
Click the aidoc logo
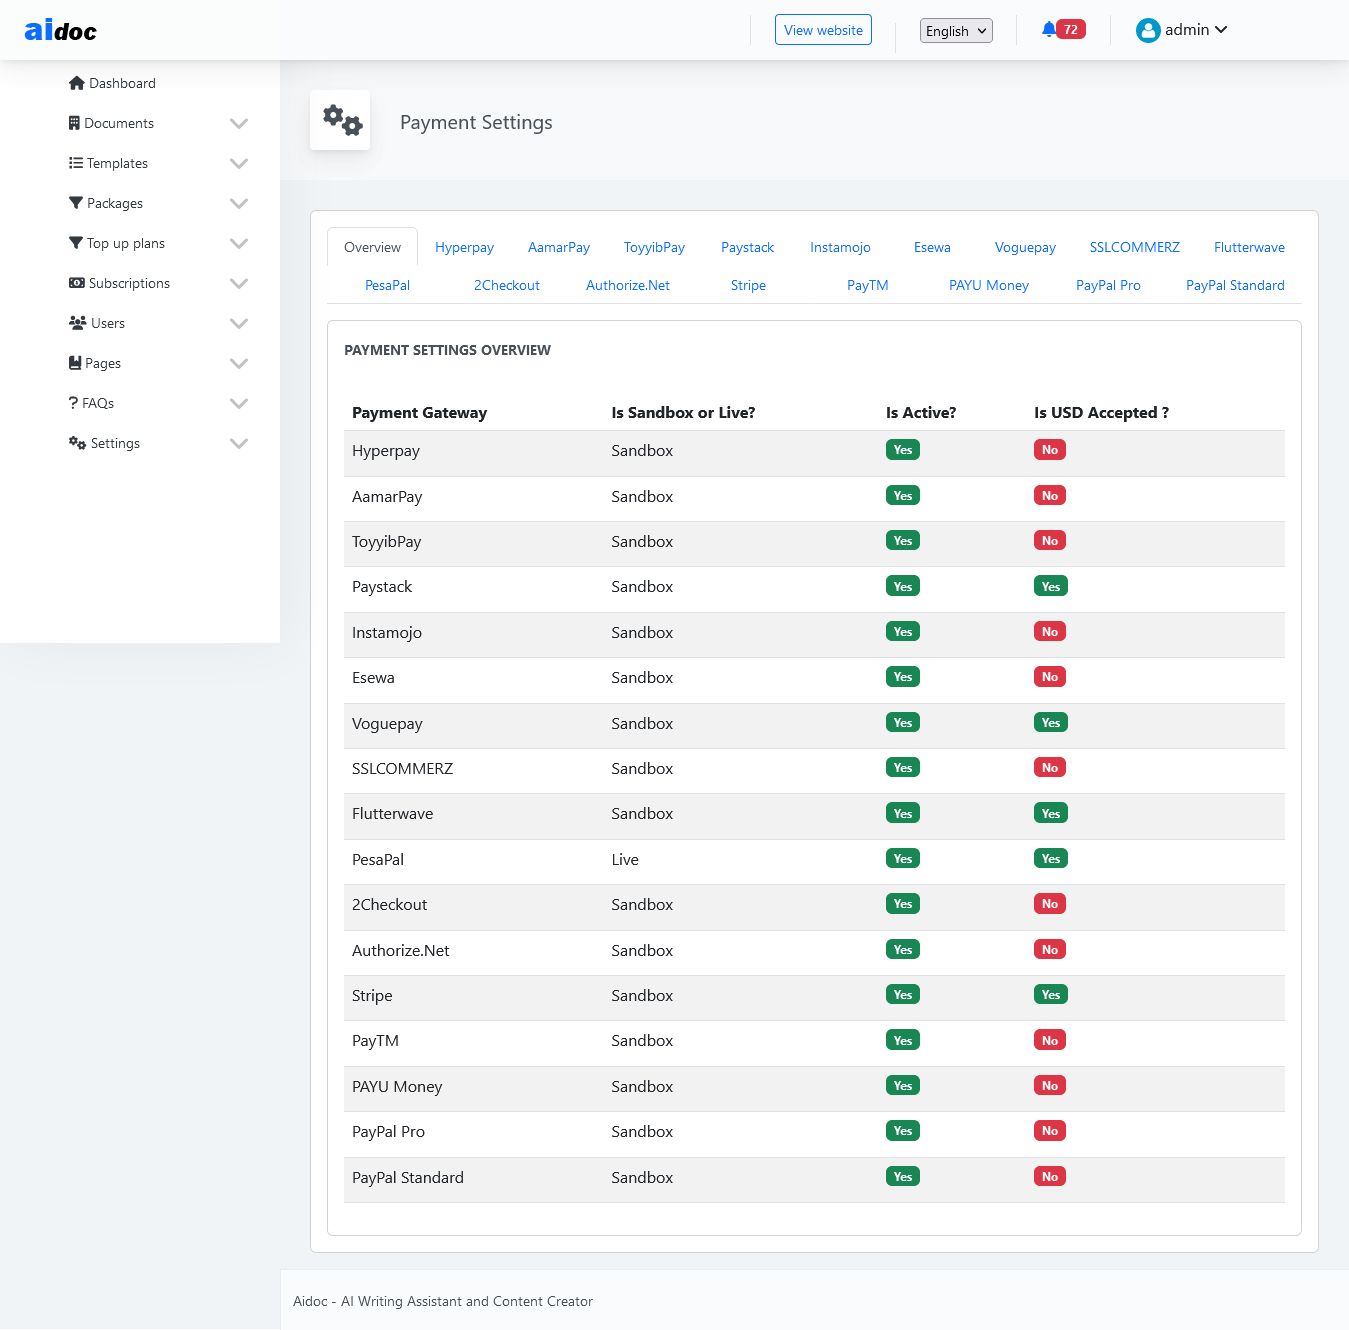click(61, 30)
